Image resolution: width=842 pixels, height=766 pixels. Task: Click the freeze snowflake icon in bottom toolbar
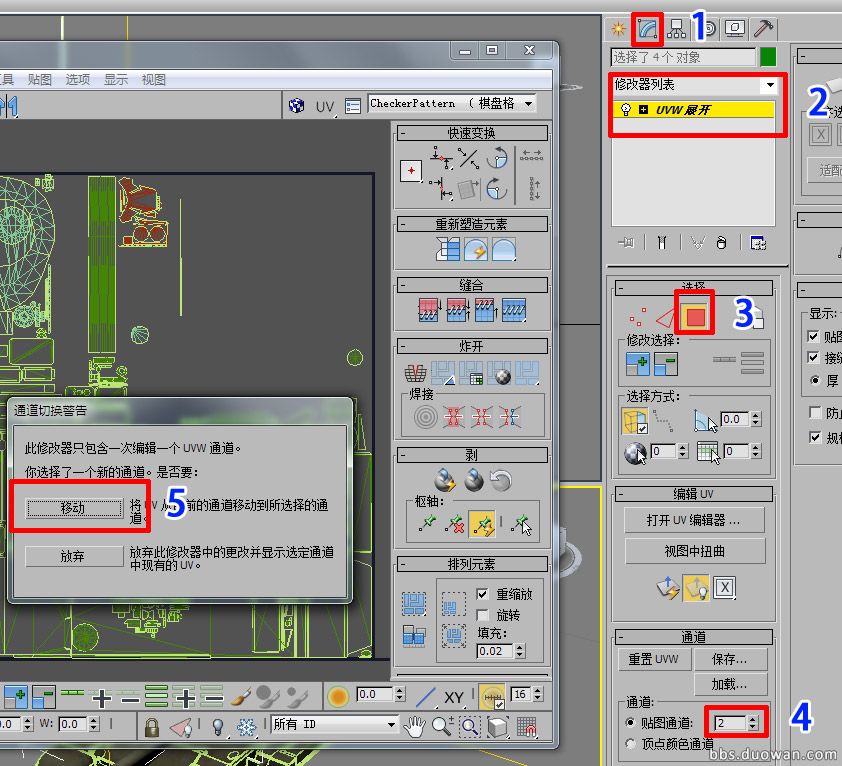pyautogui.click(x=245, y=726)
